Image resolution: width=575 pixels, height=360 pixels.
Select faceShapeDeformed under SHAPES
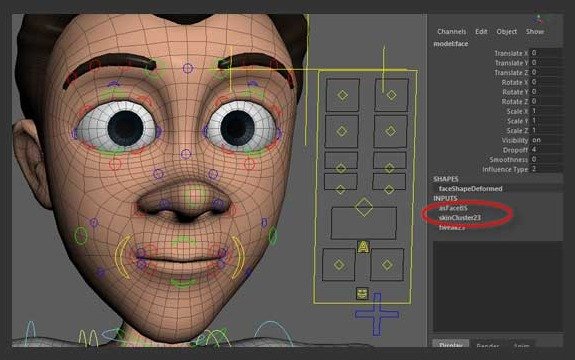pos(470,188)
